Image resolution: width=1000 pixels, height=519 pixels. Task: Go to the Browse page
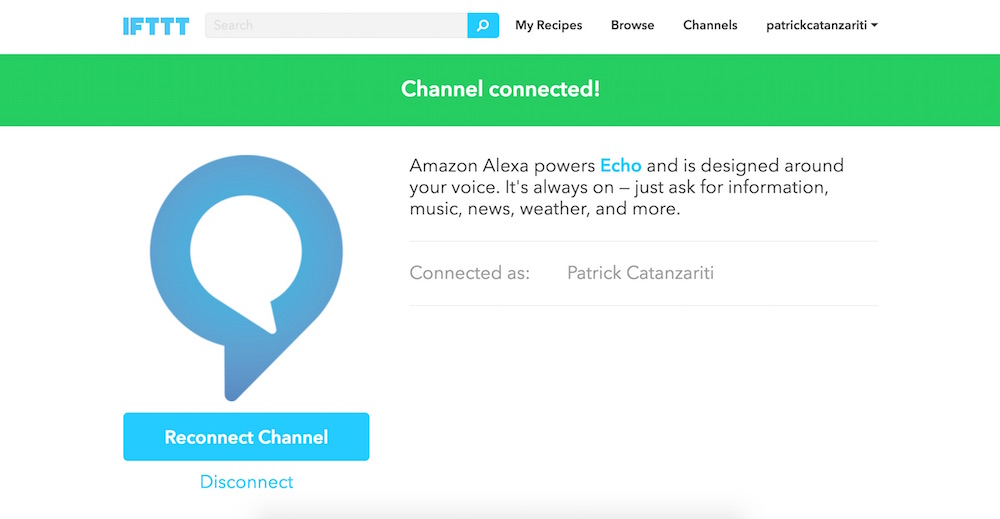(x=632, y=26)
